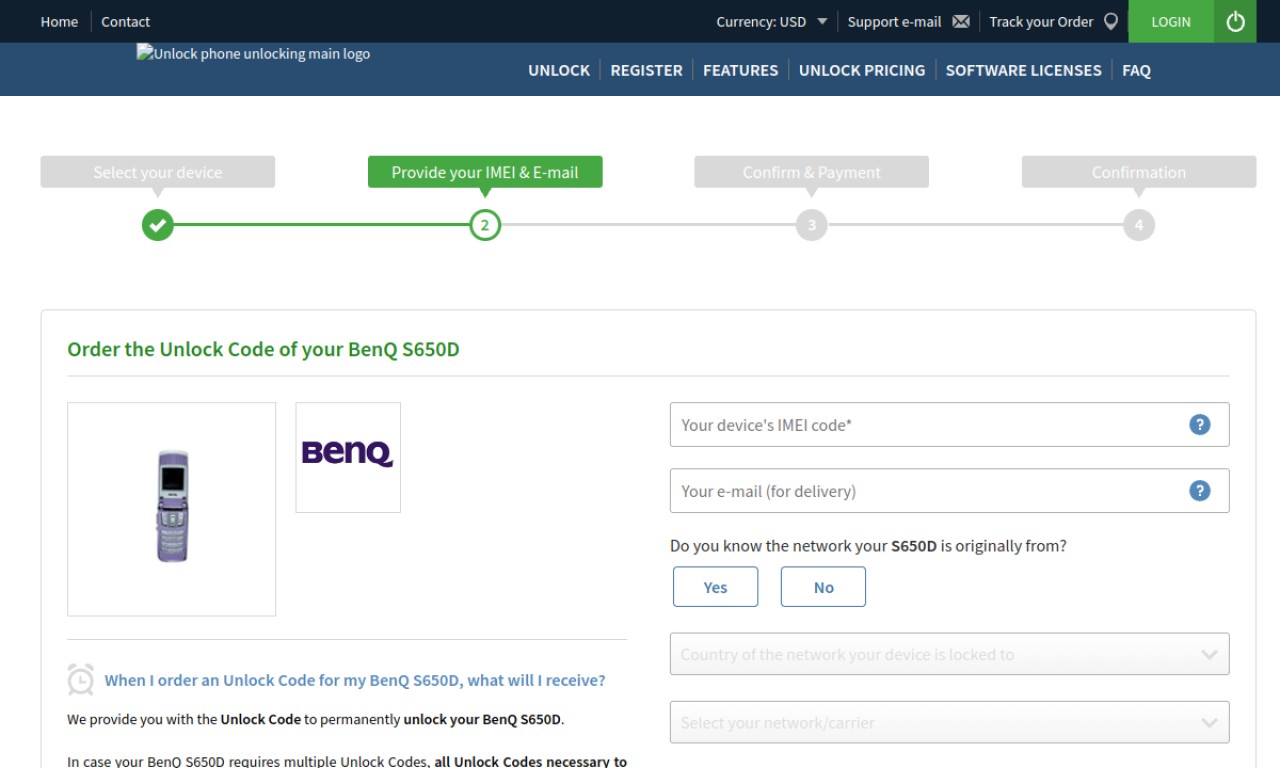Click the step 4 circle indicator
The width and height of the screenshot is (1280, 768).
click(x=1138, y=225)
